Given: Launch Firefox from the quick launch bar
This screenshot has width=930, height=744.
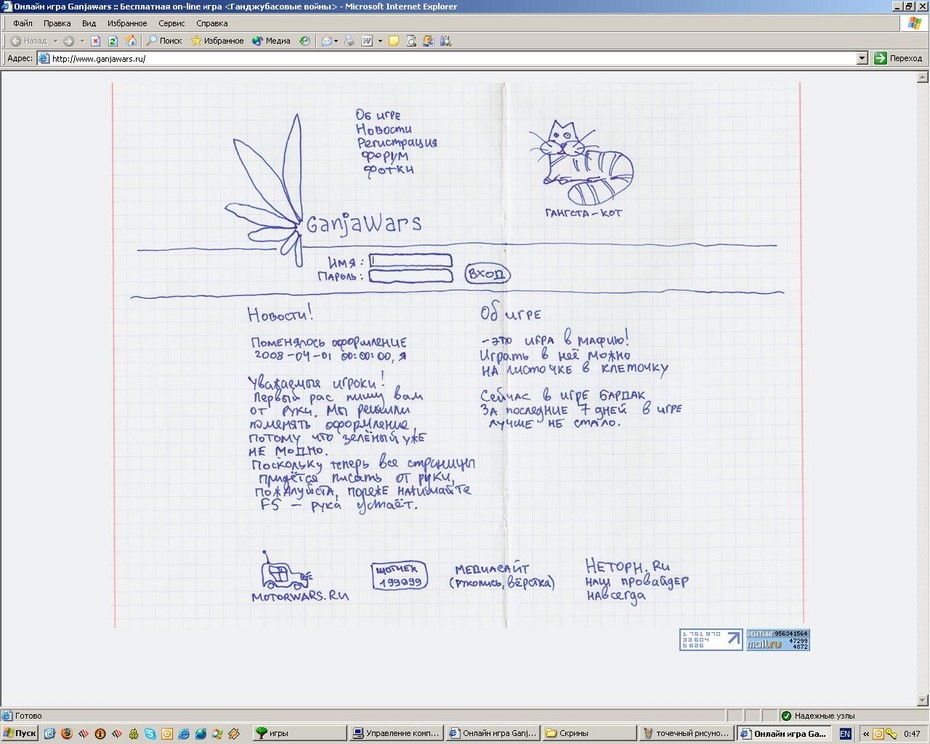Looking at the screenshot, I should (66, 734).
